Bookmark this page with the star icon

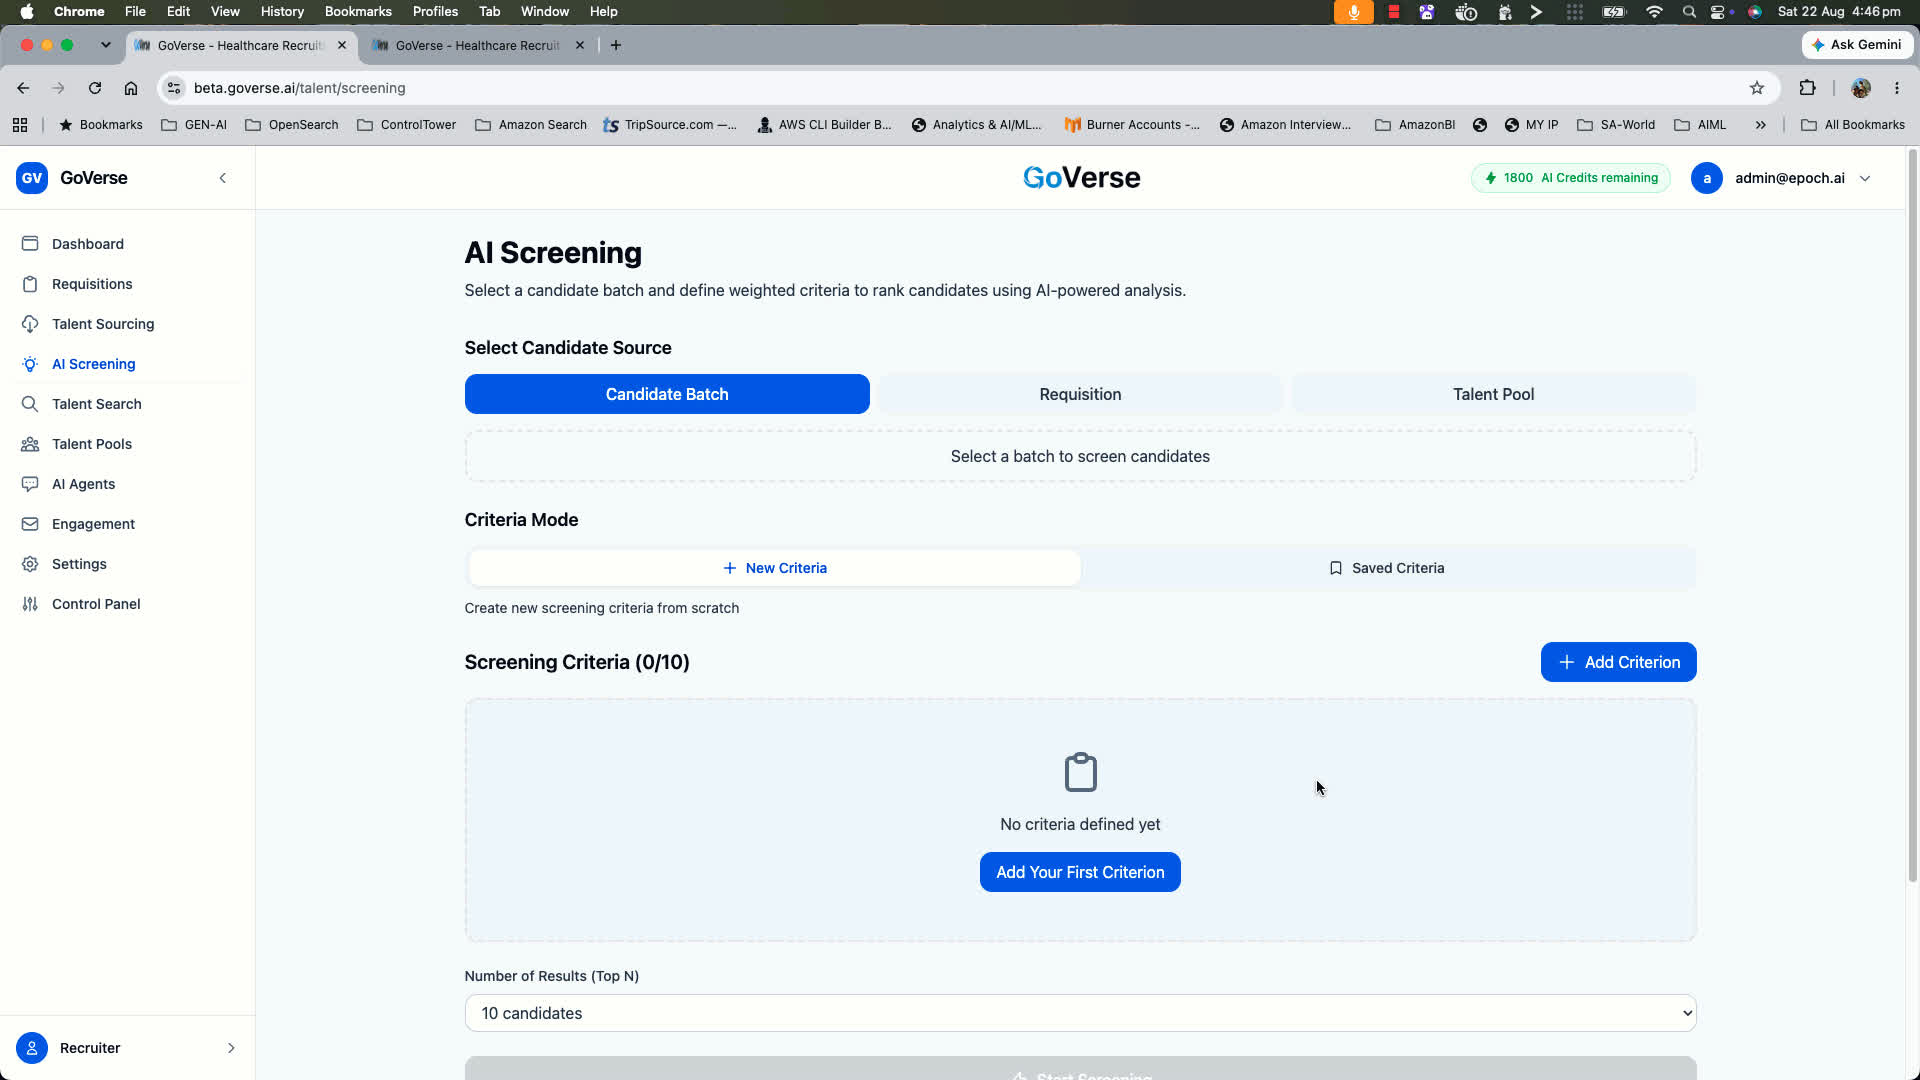pos(1757,88)
